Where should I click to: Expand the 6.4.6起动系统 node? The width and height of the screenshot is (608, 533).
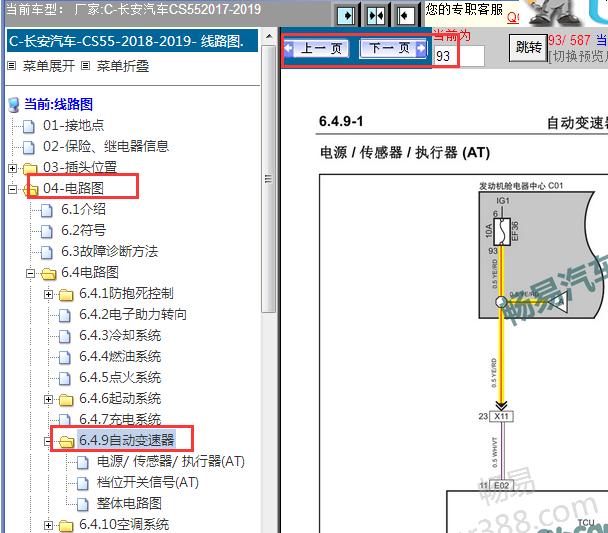[48, 399]
